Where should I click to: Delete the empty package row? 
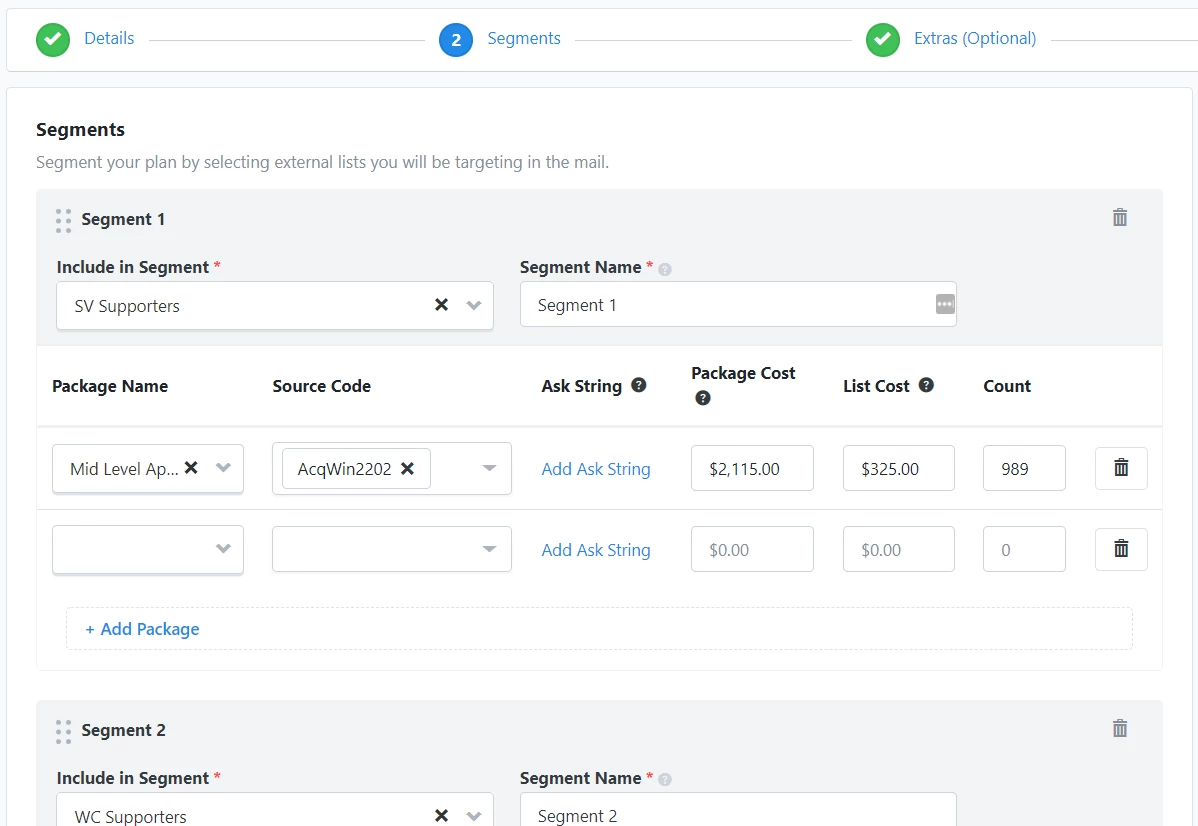pyautogui.click(x=1121, y=549)
